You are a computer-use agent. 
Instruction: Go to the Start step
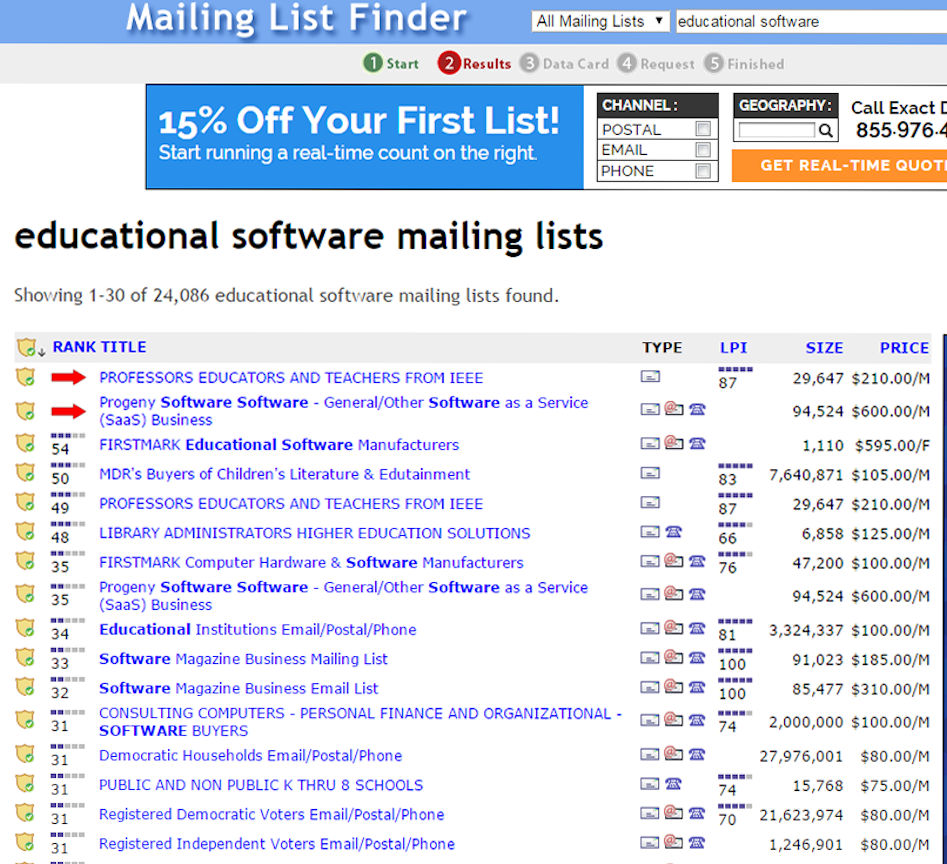pos(391,63)
